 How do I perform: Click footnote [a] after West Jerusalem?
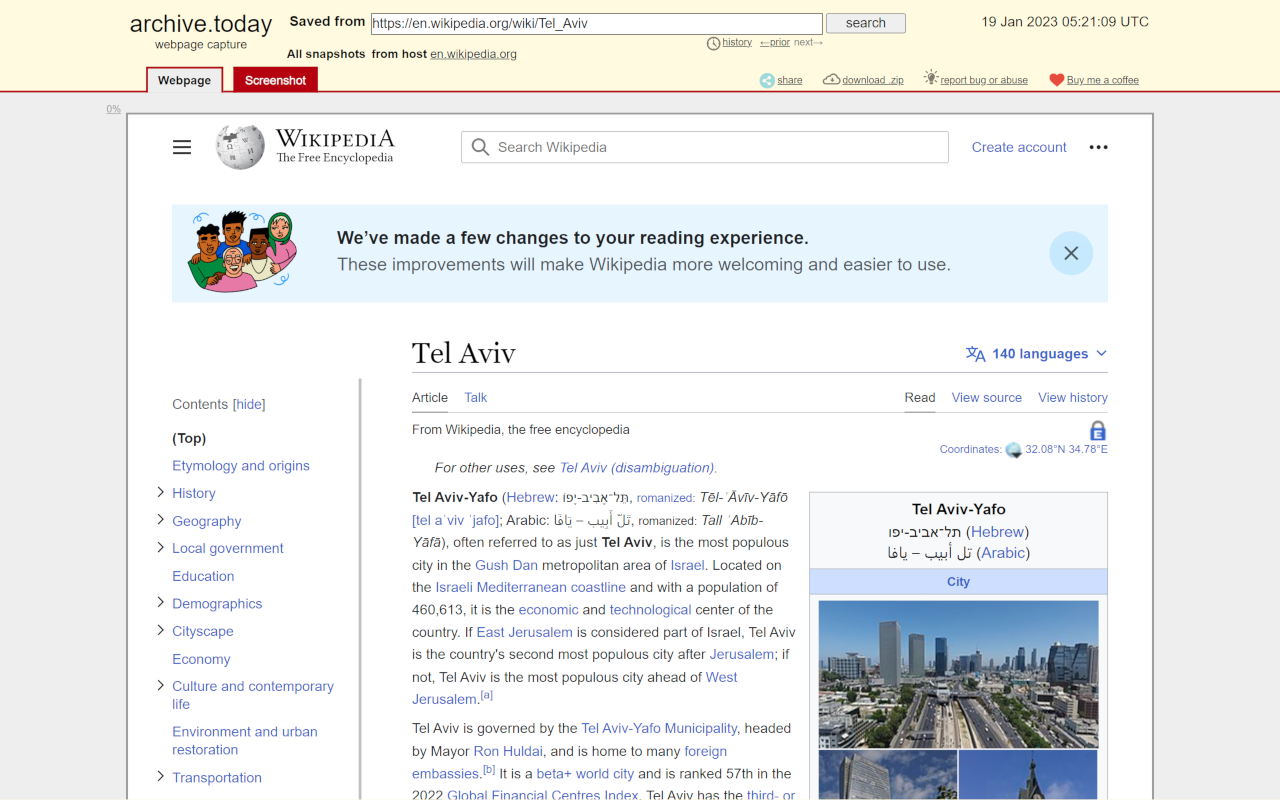[487, 695]
